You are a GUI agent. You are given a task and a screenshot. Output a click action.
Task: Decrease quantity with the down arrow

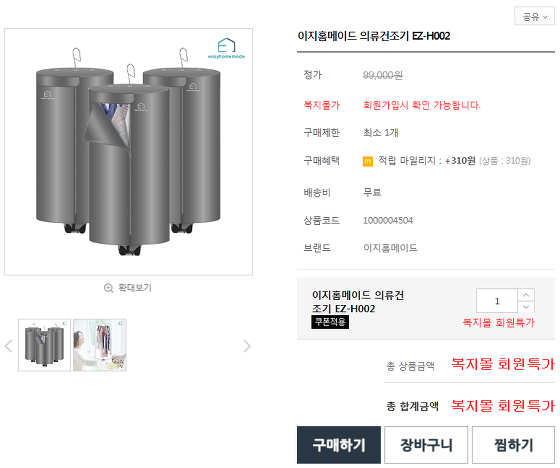coord(526,307)
